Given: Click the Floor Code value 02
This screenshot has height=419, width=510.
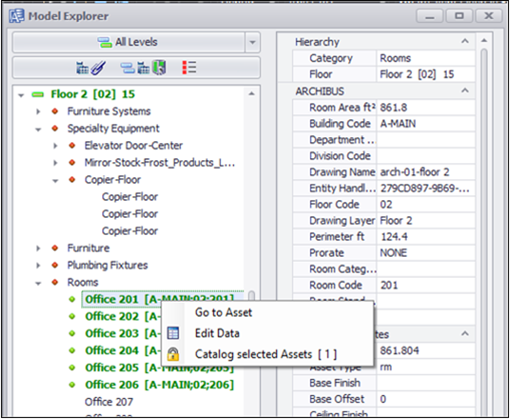Looking at the screenshot, I should [386, 204].
